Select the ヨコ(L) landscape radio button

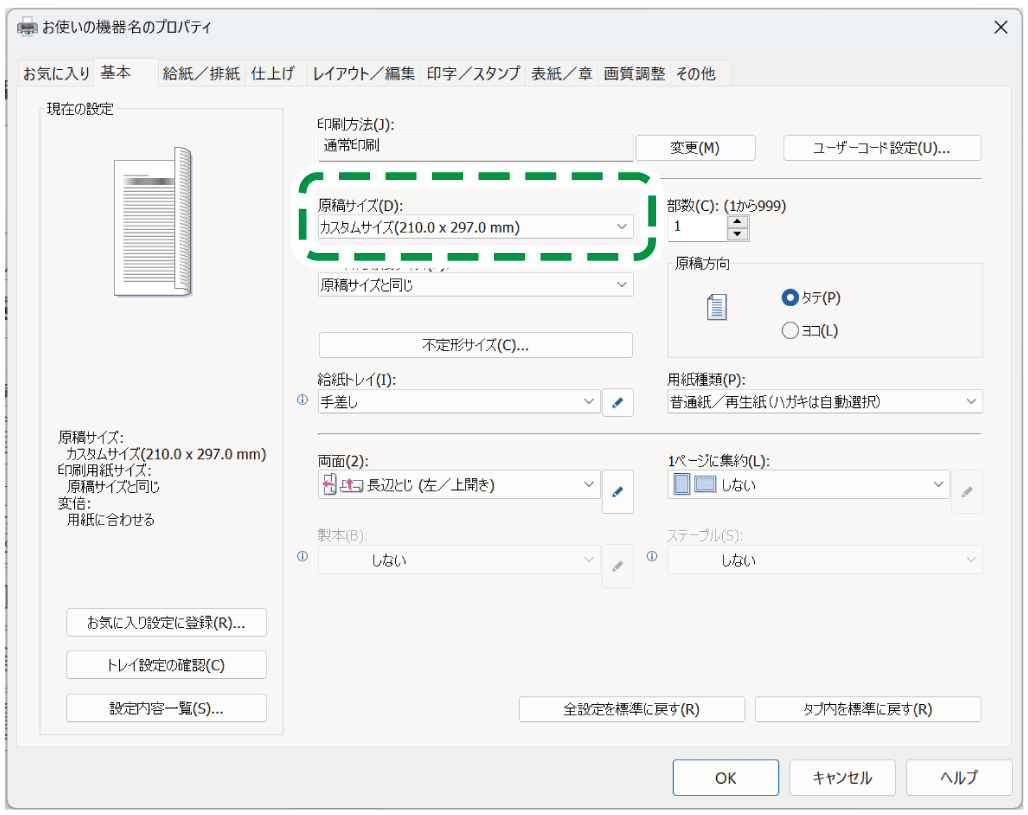point(790,330)
